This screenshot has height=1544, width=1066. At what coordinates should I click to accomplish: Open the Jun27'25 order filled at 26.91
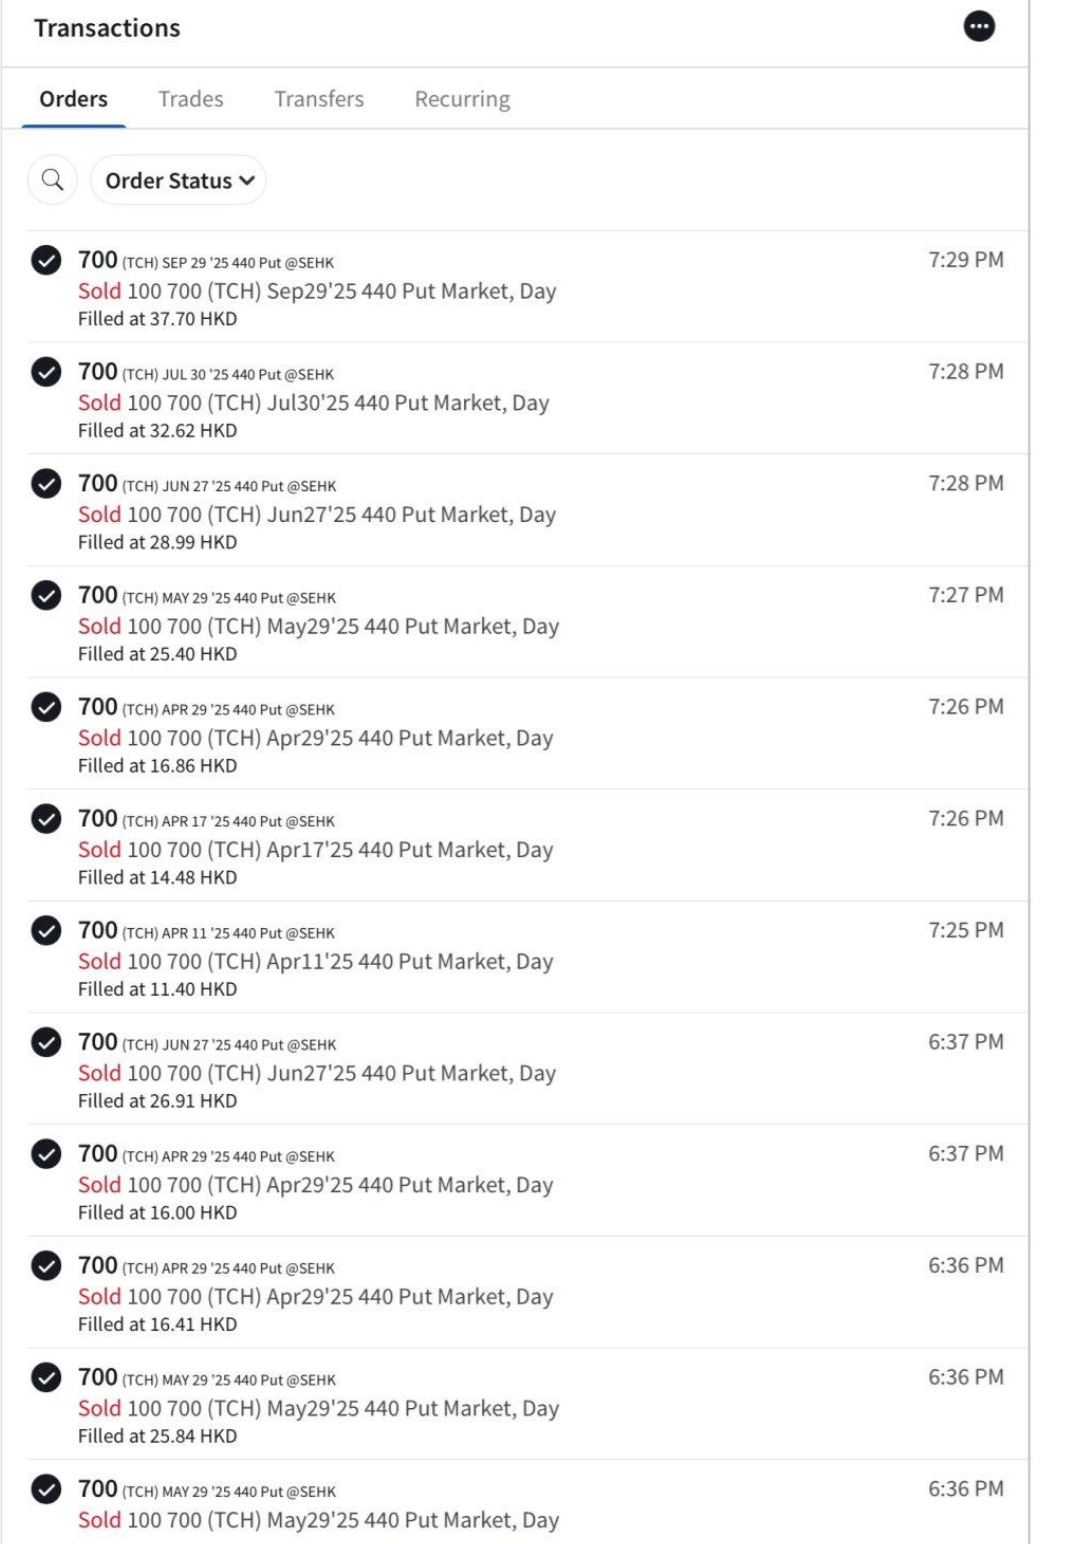click(x=515, y=1069)
